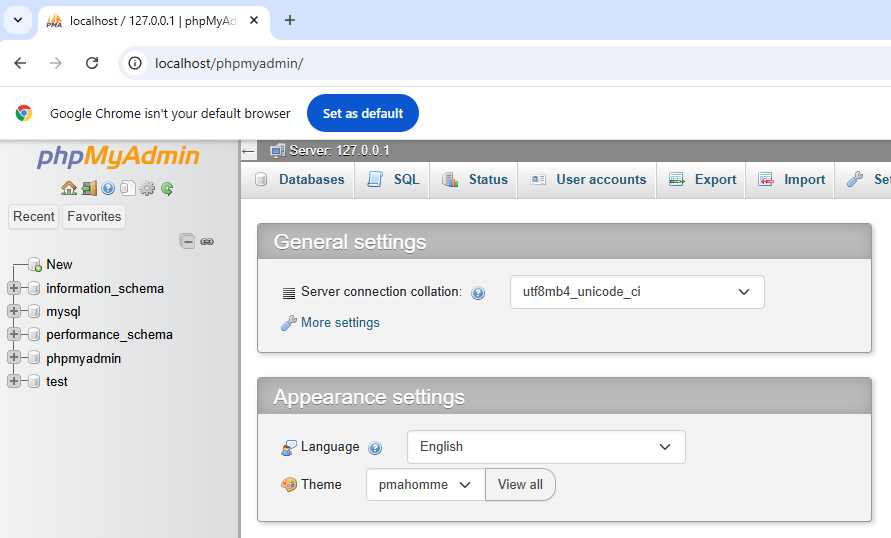The width and height of the screenshot is (891, 538).
Task: Select the performance_schema database
Action: [x=109, y=335]
